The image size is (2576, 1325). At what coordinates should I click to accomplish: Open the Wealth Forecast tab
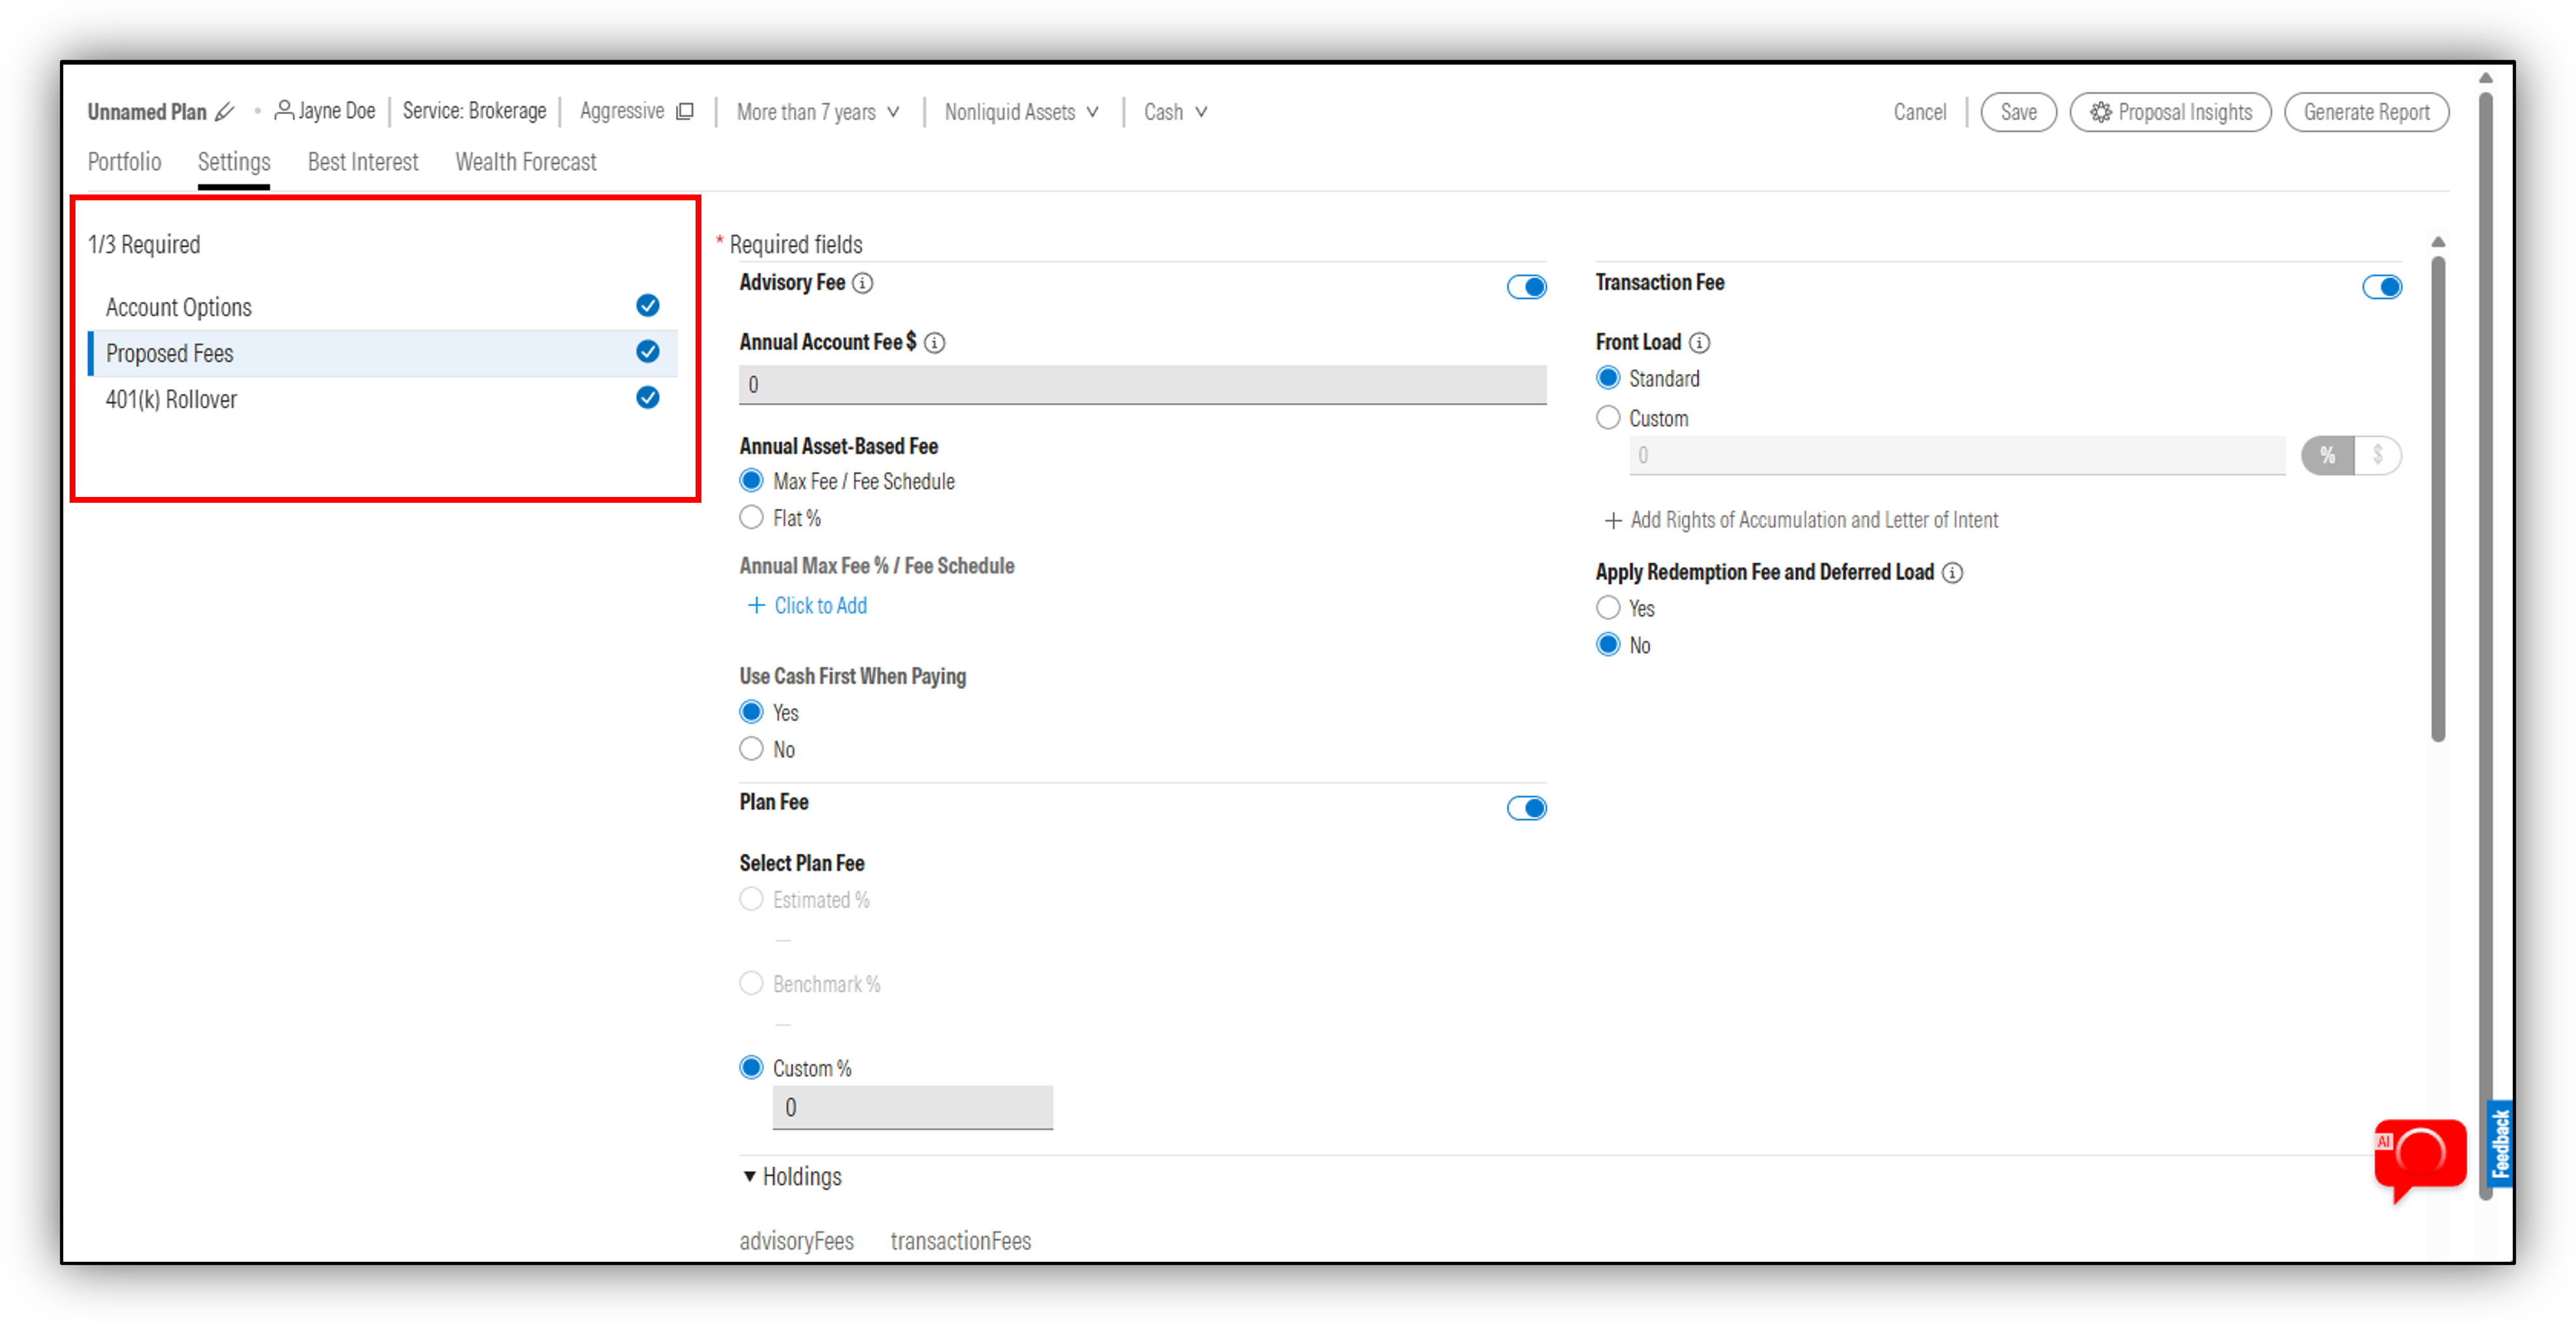(526, 162)
